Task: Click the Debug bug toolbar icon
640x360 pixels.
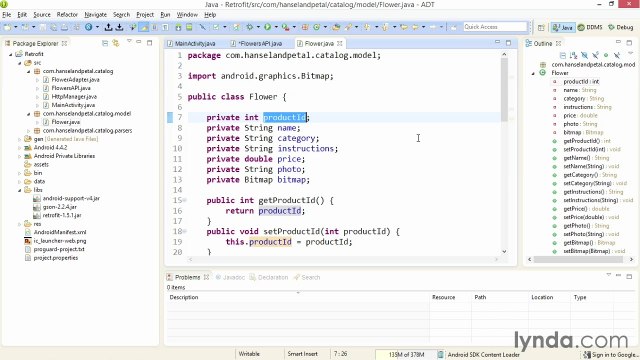Action: [x=249, y=27]
